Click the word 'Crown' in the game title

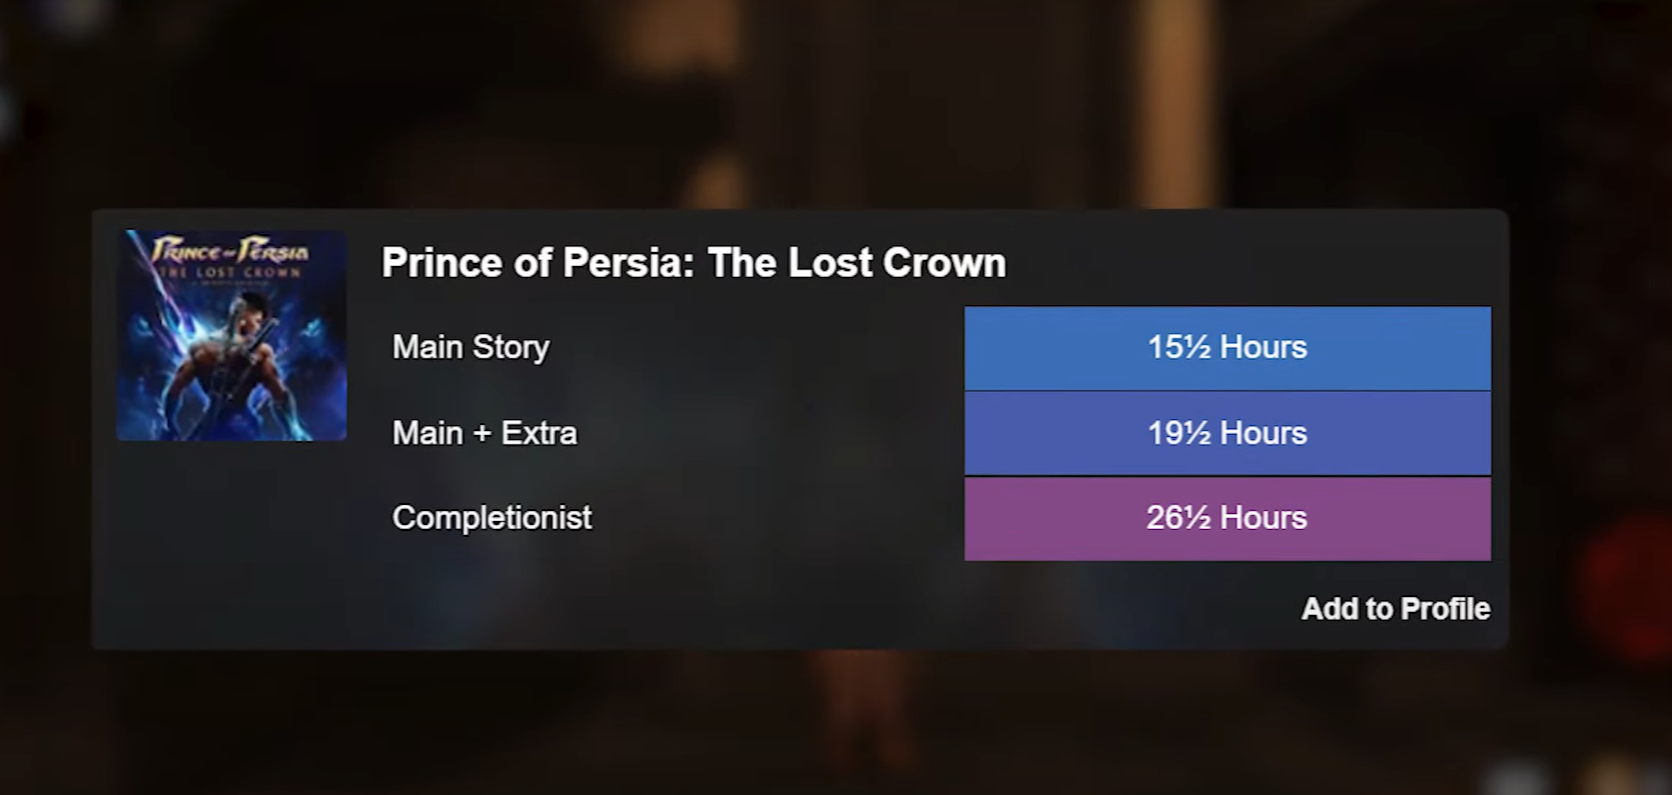944,263
